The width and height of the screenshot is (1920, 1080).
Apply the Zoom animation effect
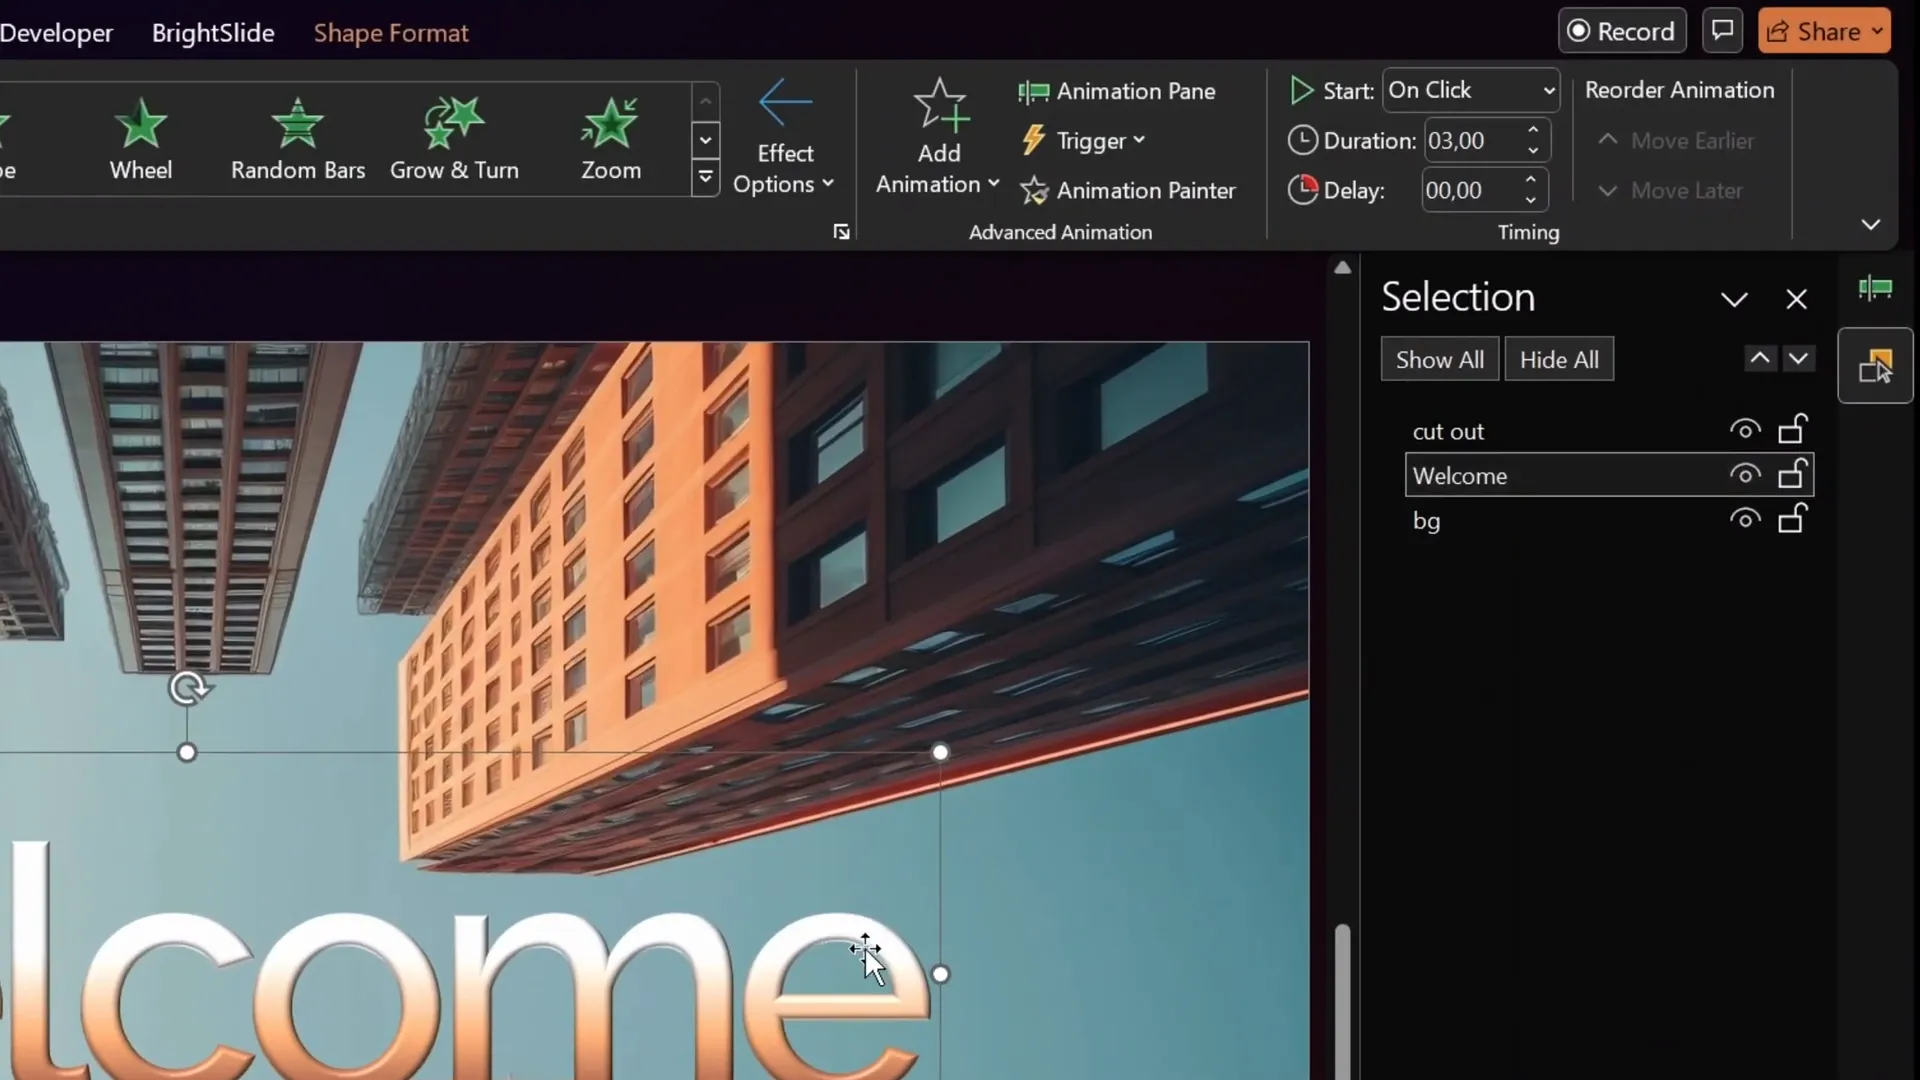pyautogui.click(x=611, y=139)
